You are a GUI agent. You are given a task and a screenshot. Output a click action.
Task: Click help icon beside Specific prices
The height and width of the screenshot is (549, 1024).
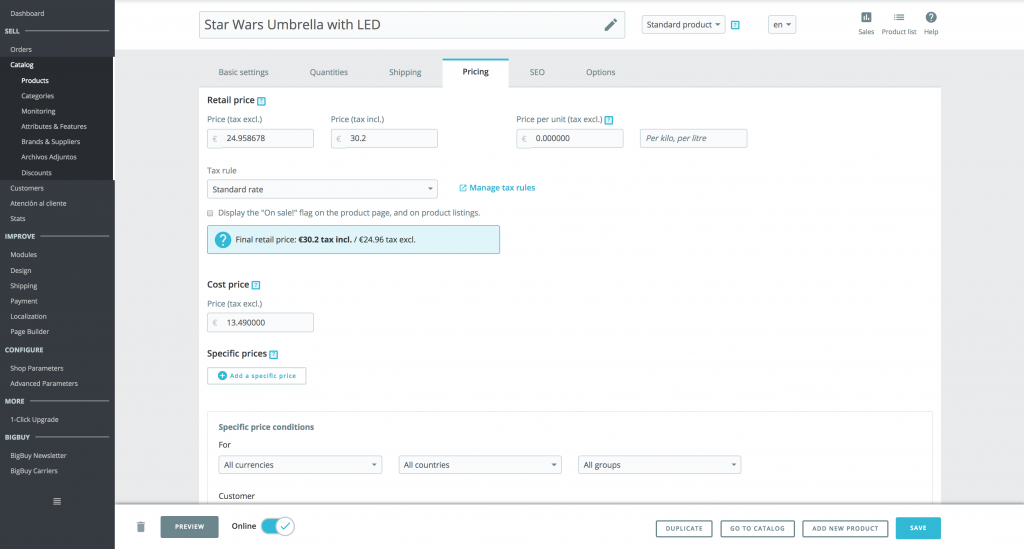coord(274,354)
